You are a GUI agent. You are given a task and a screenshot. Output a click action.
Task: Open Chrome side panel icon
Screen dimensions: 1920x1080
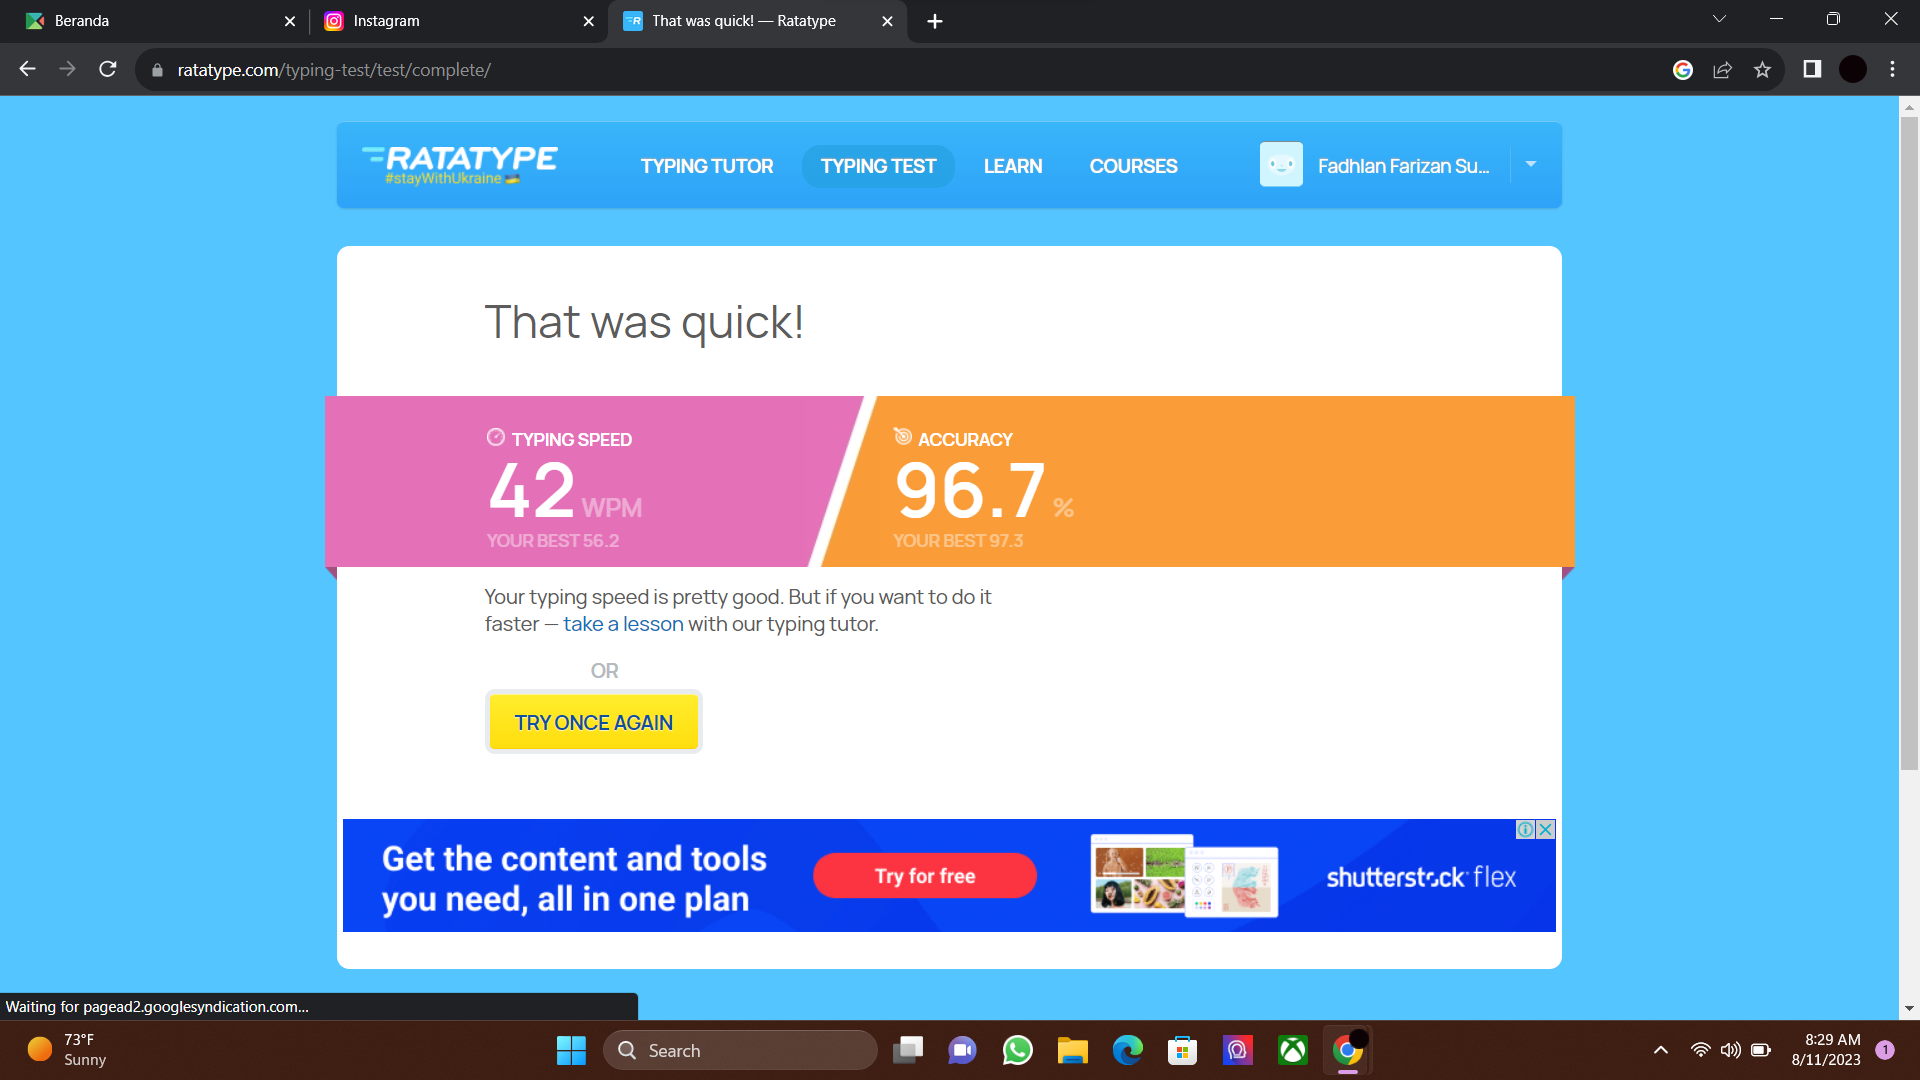click(x=1812, y=70)
